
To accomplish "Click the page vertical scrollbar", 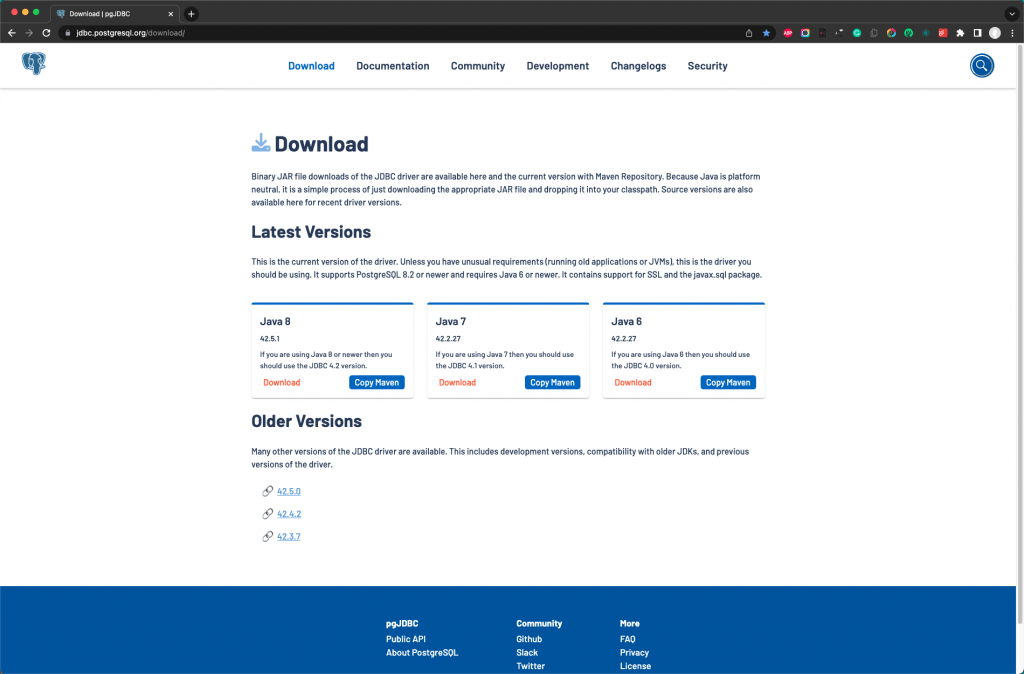I will [1020, 333].
